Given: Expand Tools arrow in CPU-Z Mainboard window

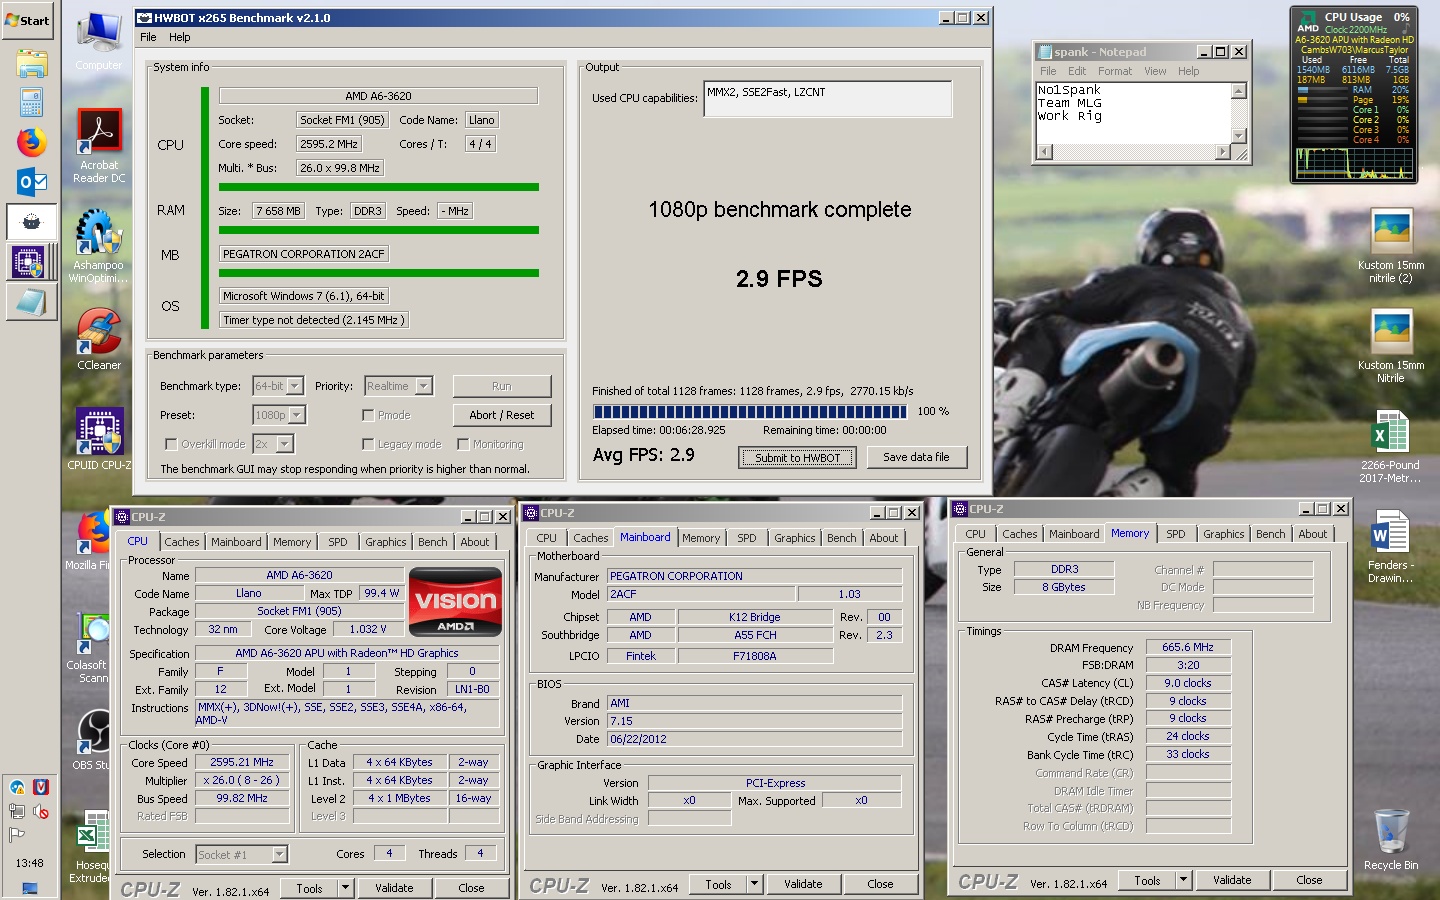Looking at the screenshot, I should pyautogui.click(x=755, y=884).
